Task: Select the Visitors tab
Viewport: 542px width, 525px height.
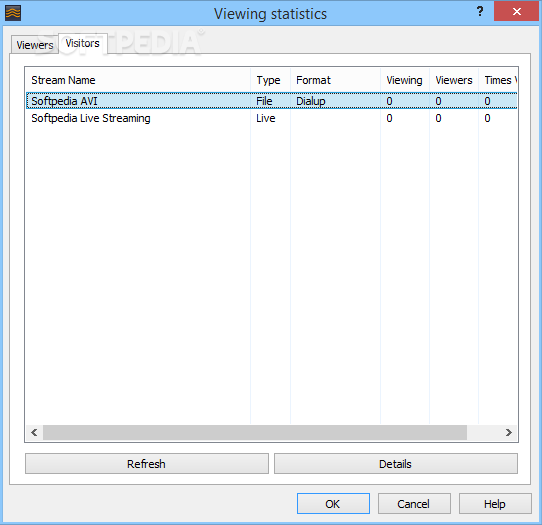Action: (x=83, y=43)
